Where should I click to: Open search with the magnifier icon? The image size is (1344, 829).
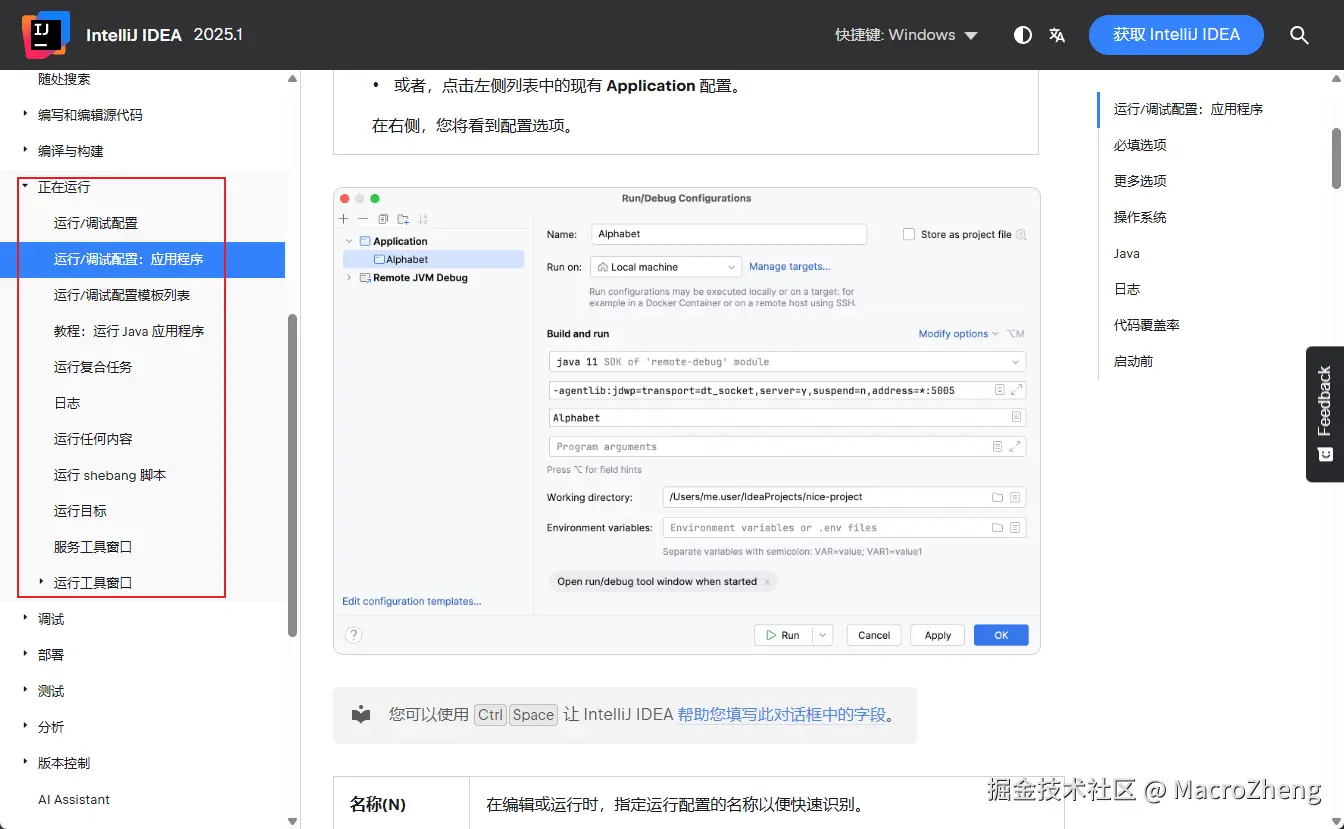[1299, 35]
